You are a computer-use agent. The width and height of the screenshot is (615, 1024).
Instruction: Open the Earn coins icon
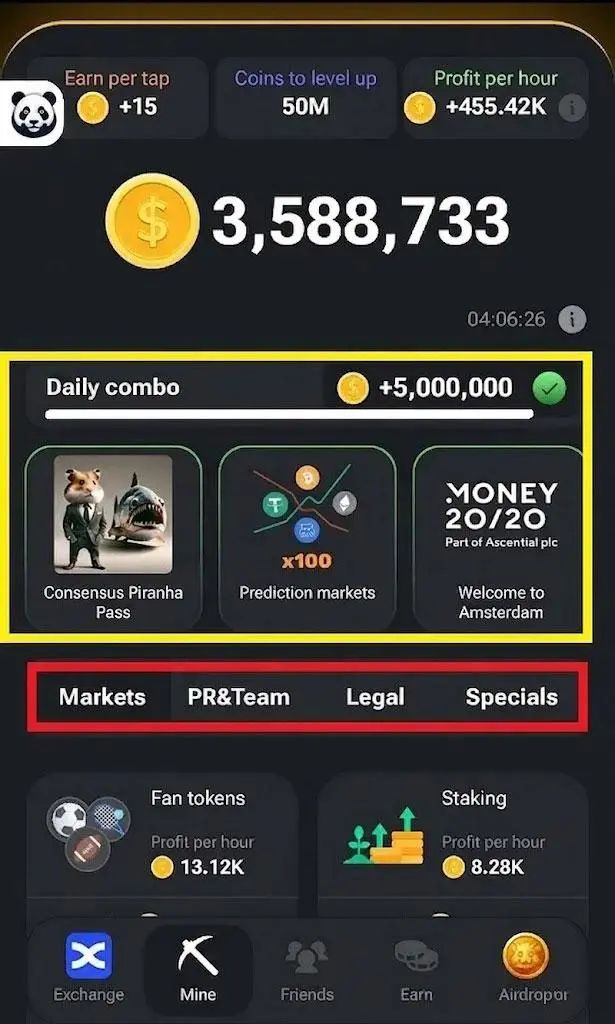(x=416, y=957)
